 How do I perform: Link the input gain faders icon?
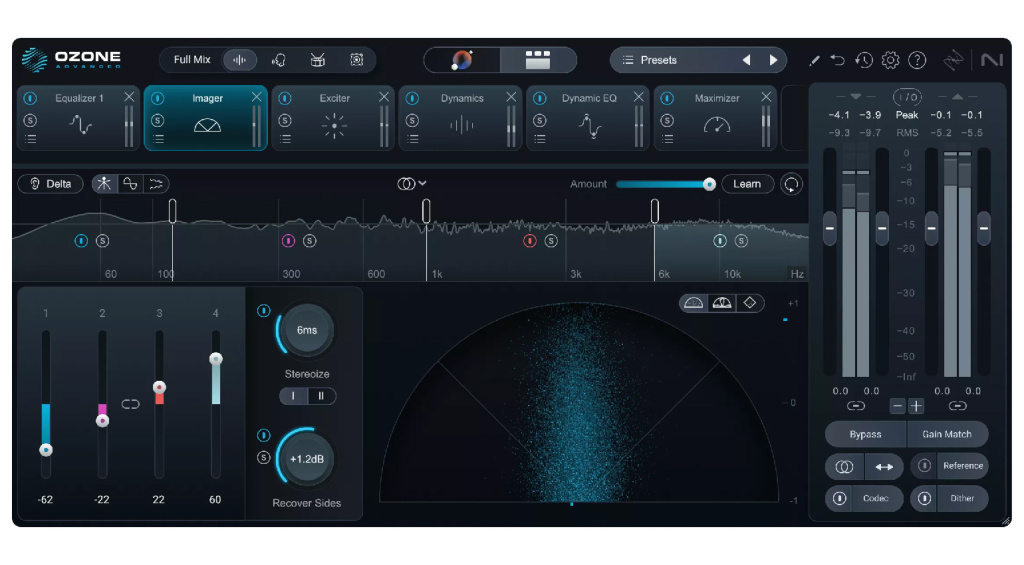click(856, 406)
